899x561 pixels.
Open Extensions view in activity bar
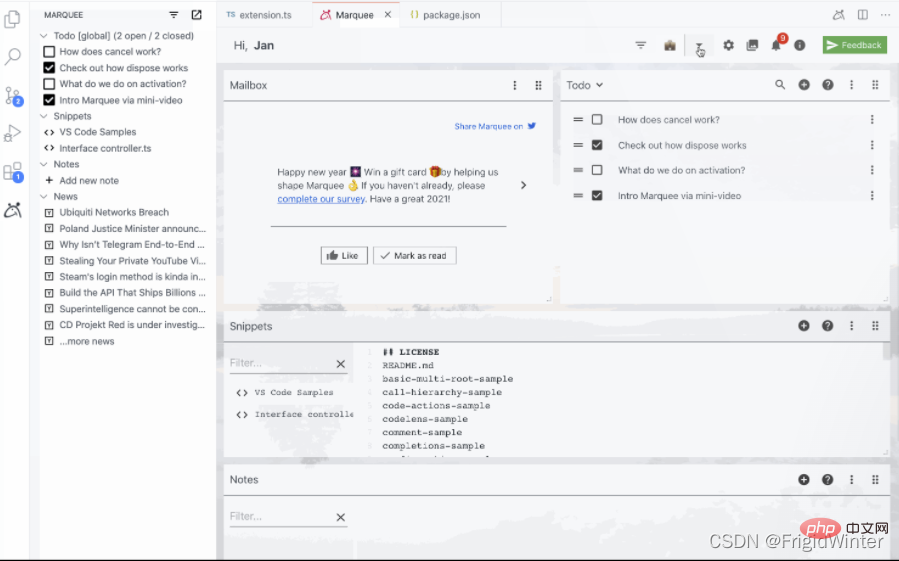(13, 172)
